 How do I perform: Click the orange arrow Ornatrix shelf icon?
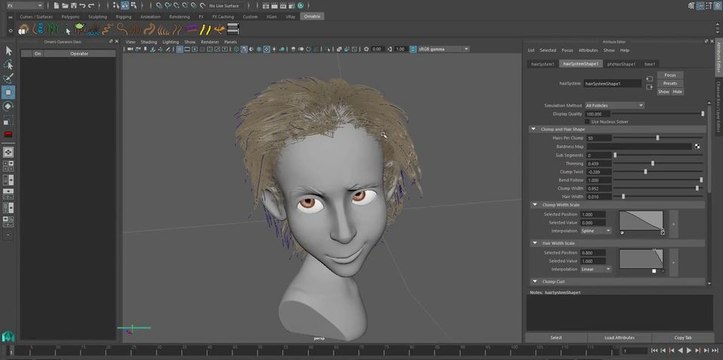pos(220,30)
